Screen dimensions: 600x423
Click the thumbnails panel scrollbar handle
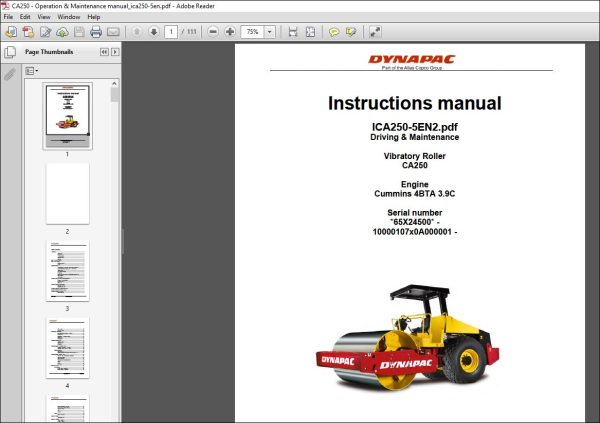[114, 95]
